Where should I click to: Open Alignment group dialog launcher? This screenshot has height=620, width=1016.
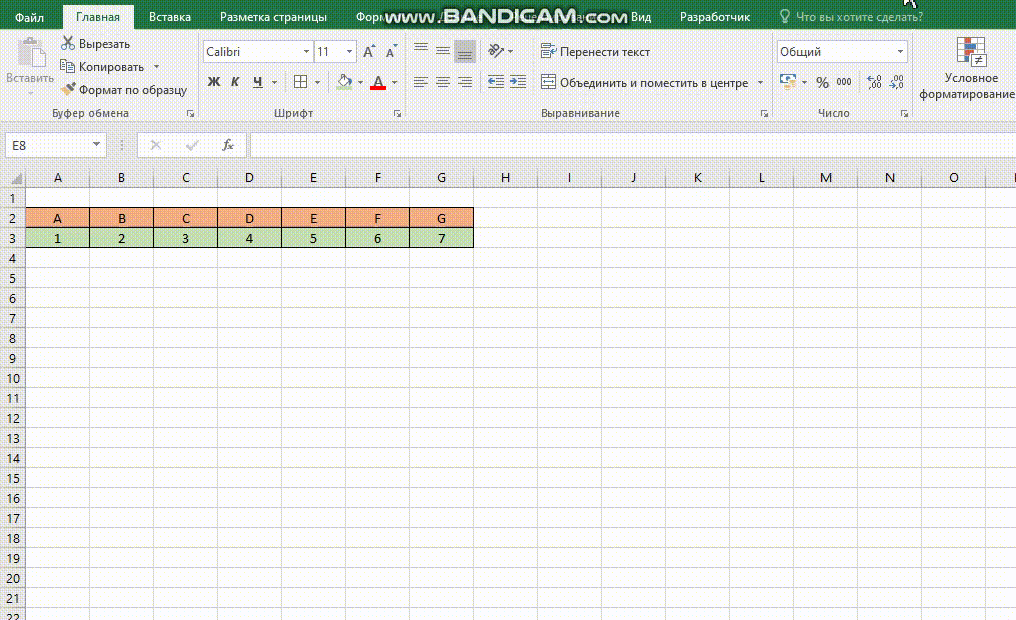[765, 113]
